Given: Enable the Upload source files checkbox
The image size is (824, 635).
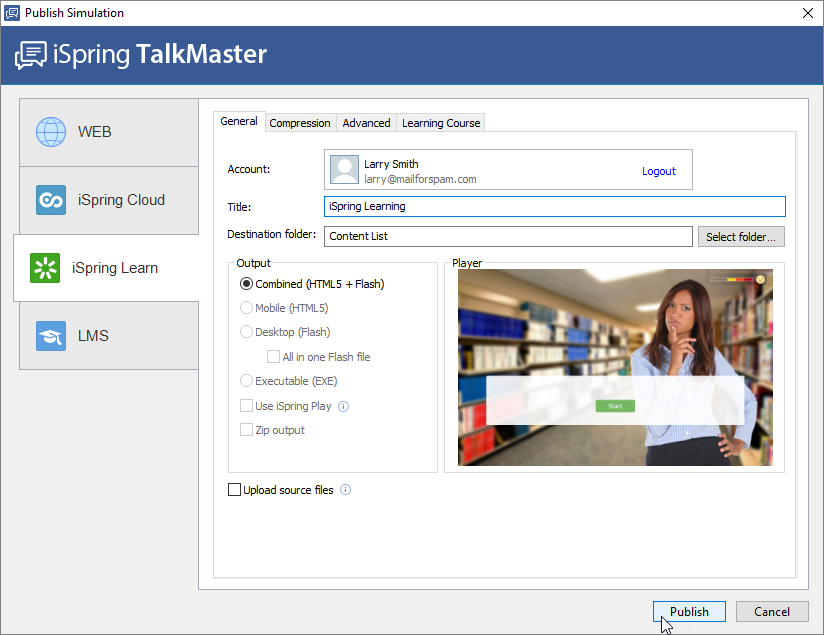Looking at the screenshot, I should pos(235,490).
